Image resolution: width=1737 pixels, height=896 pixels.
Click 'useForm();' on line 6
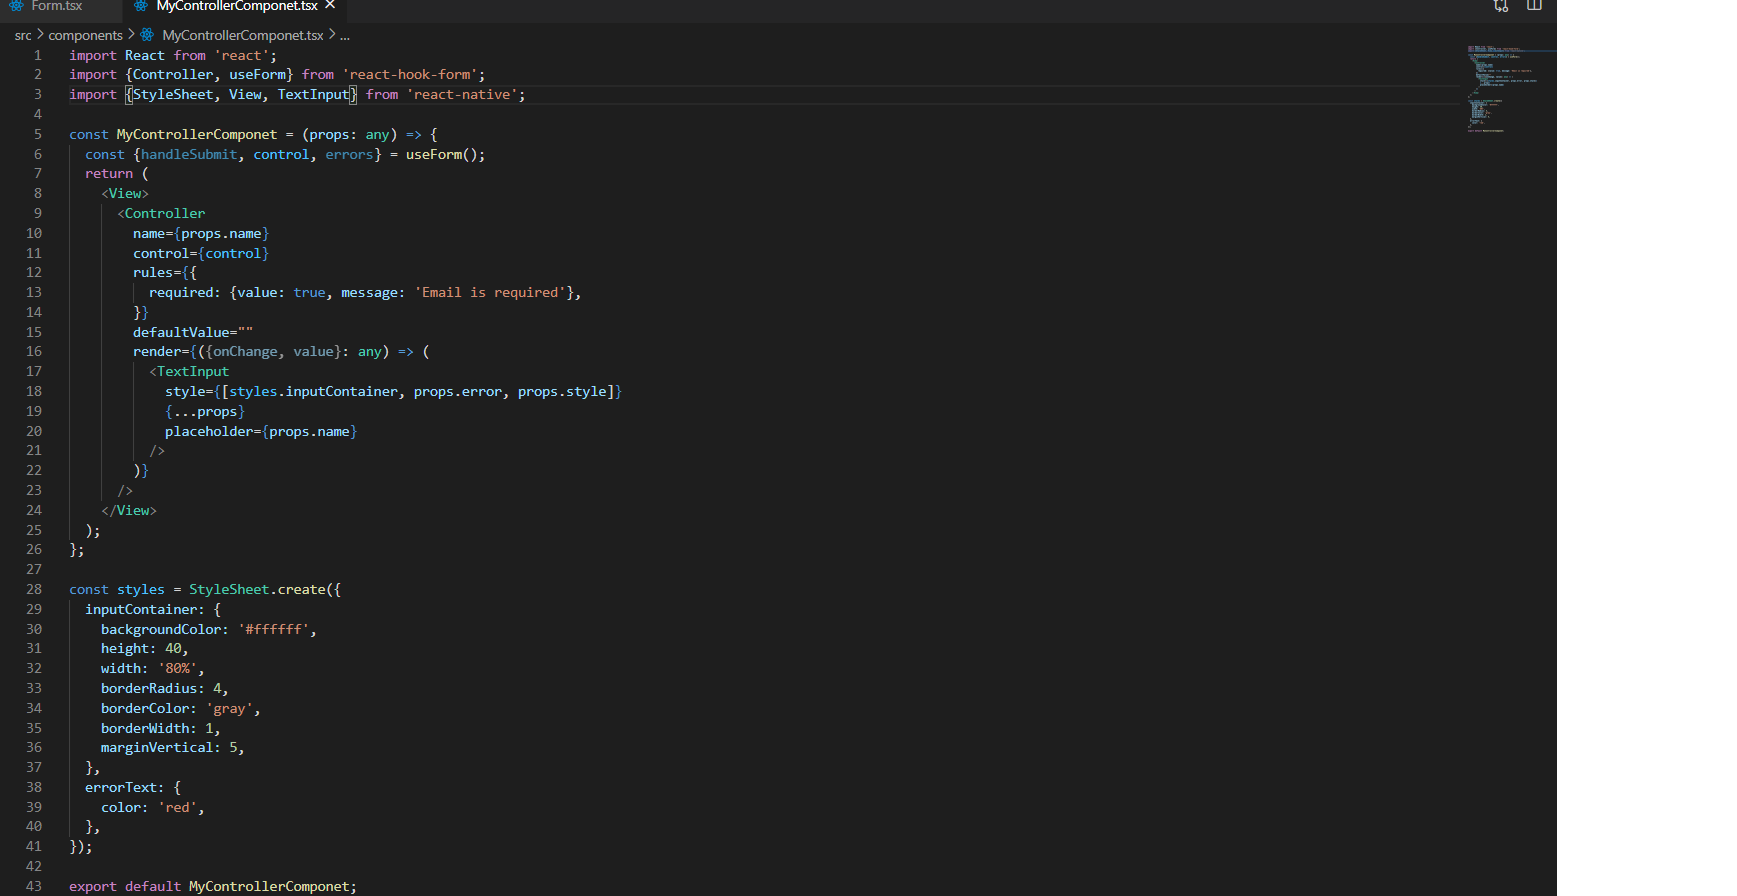click(x=445, y=154)
